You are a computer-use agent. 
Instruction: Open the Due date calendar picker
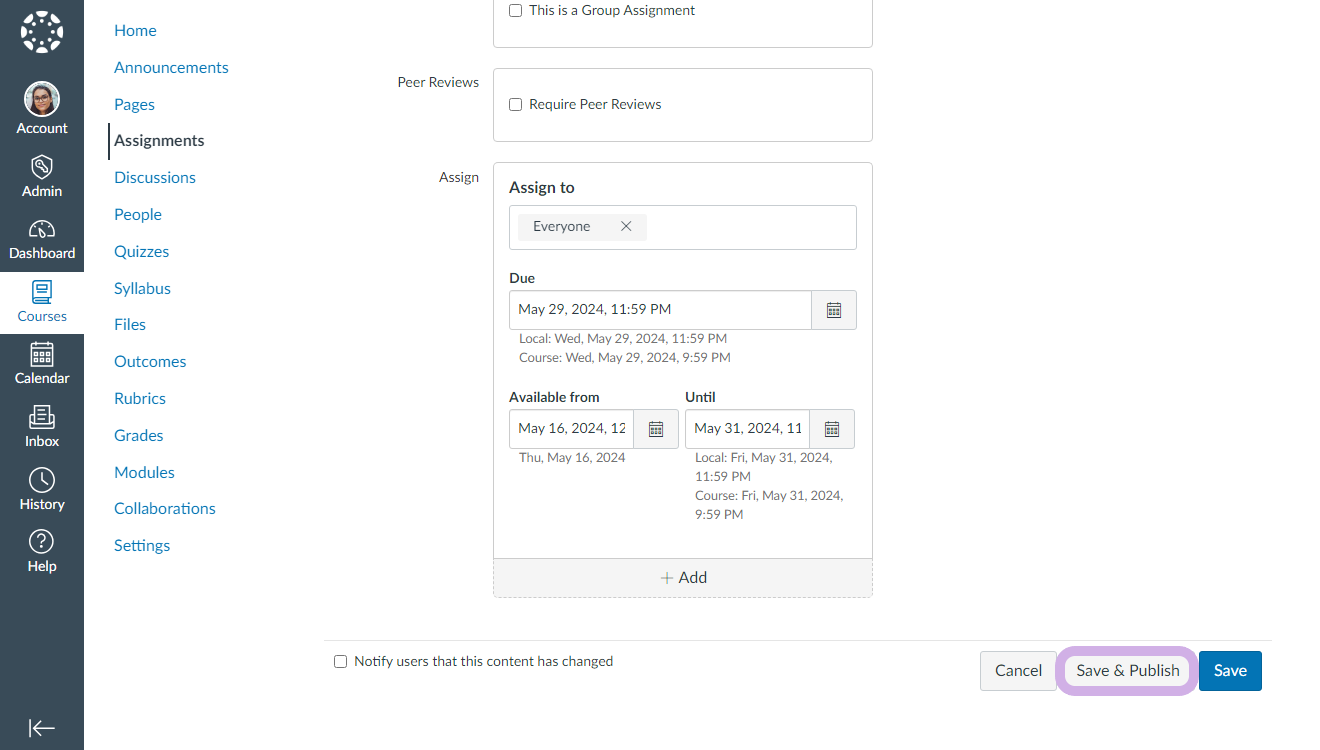(834, 310)
